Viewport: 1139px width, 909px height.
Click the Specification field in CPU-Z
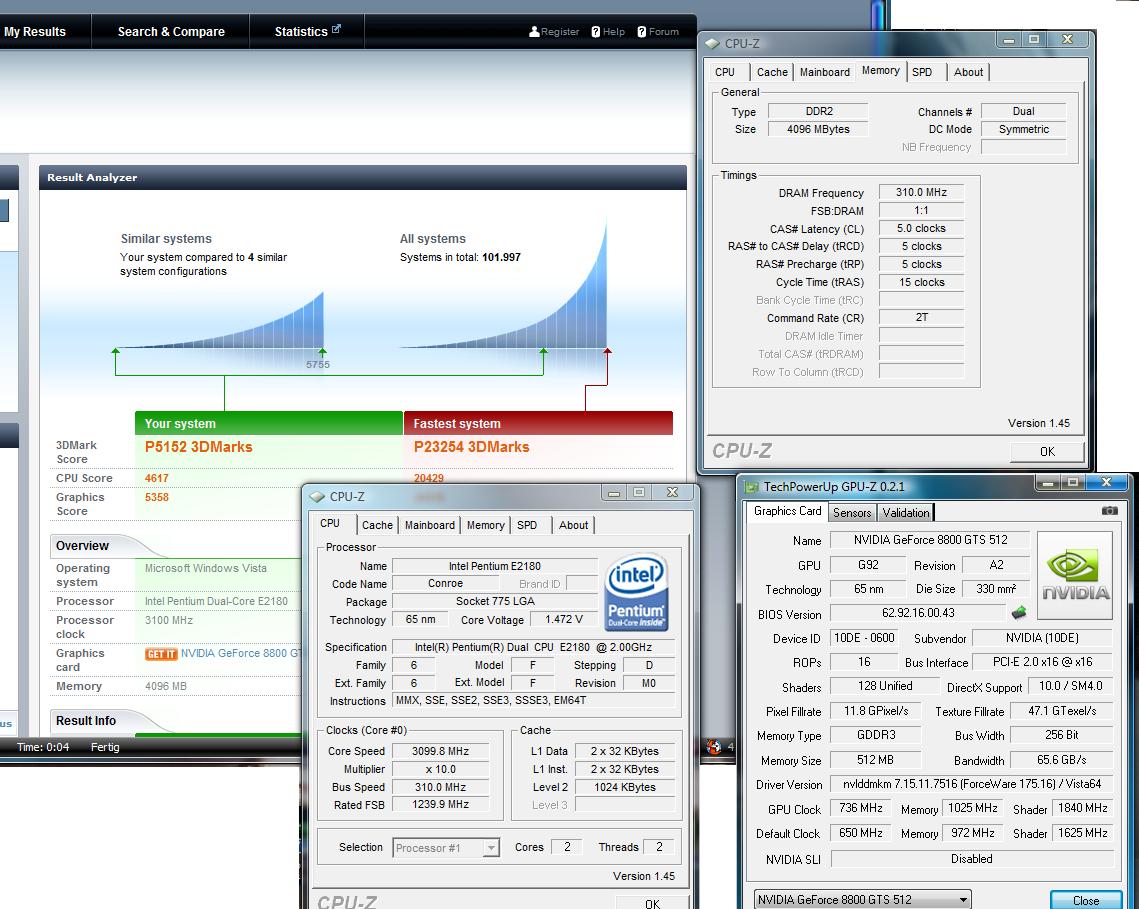pyautogui.click(x=533, y=647)
